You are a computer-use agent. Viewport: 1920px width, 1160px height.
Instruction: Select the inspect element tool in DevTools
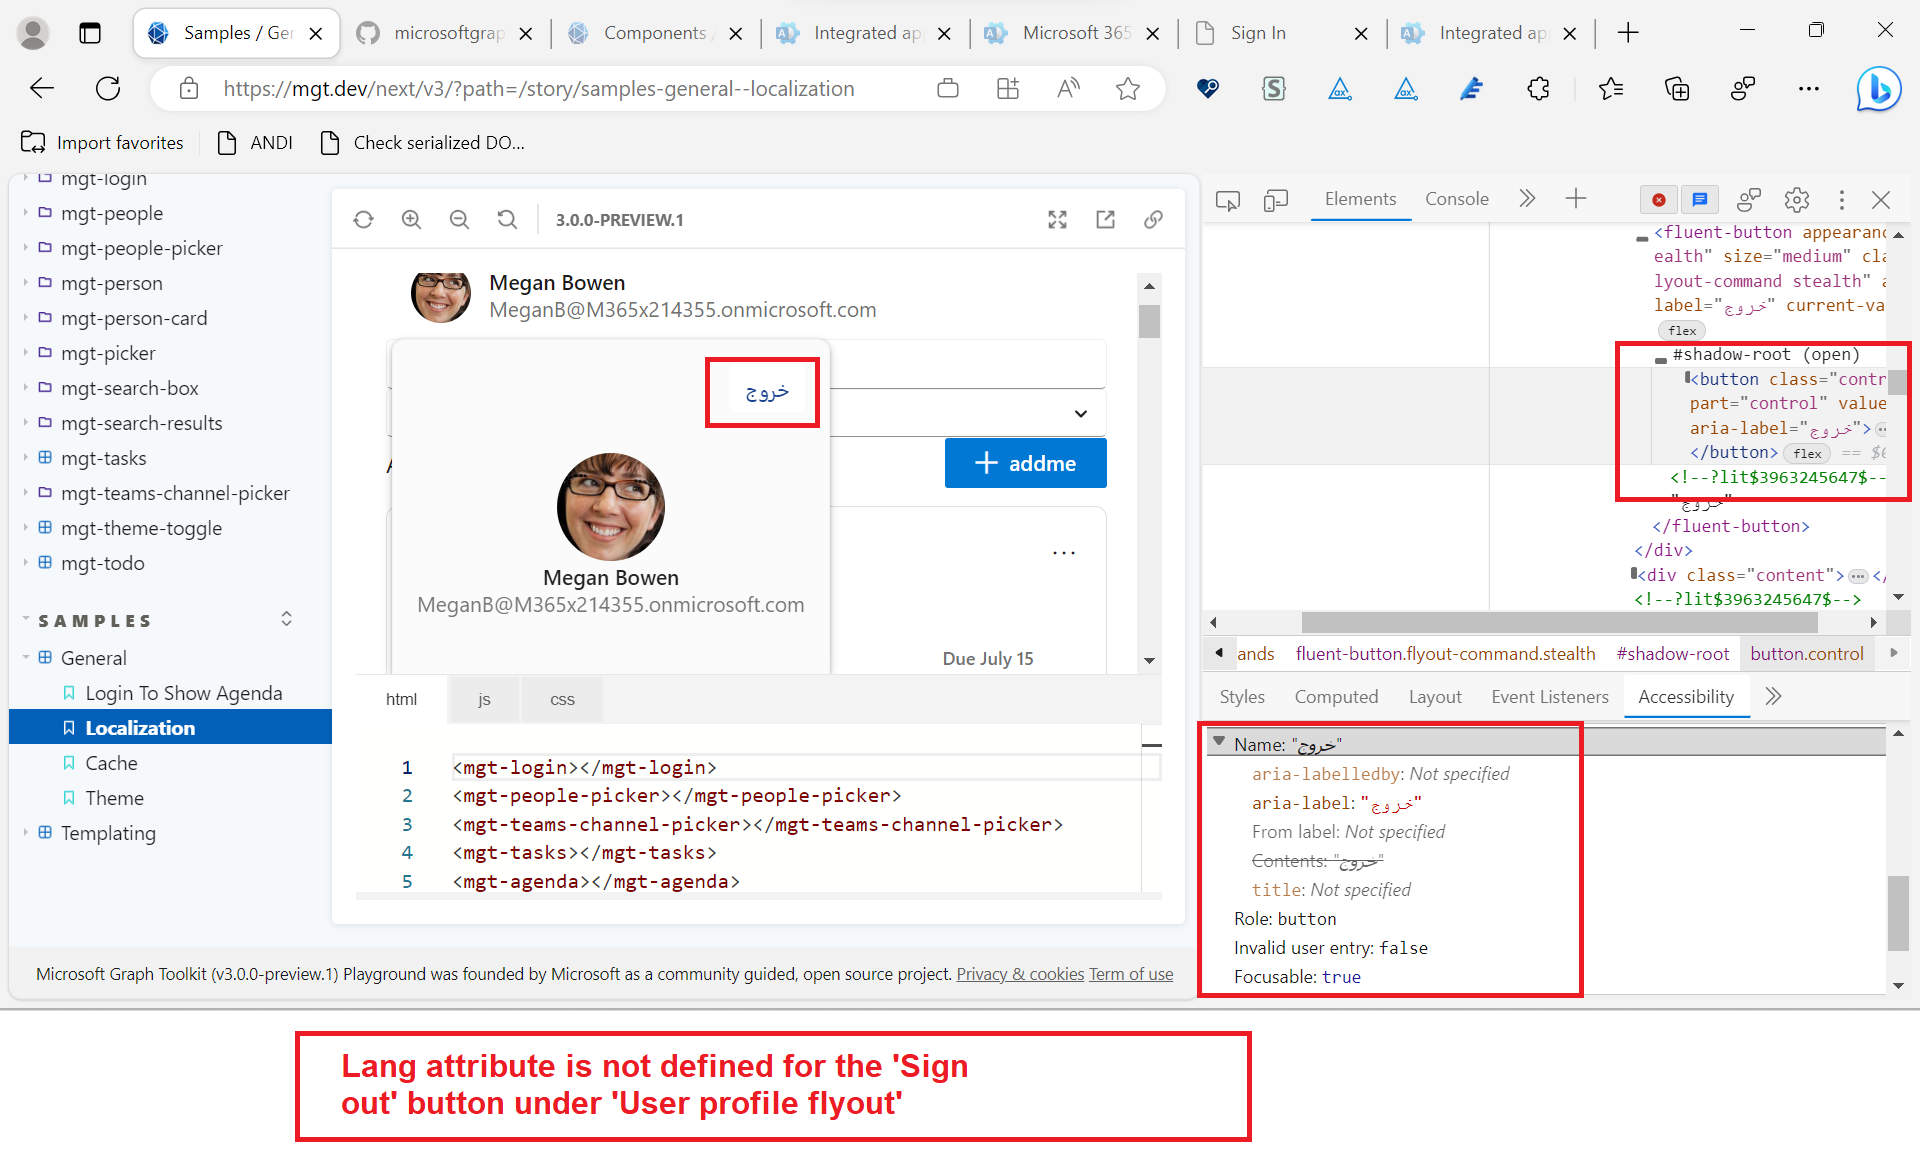[x=1227, y=200]
